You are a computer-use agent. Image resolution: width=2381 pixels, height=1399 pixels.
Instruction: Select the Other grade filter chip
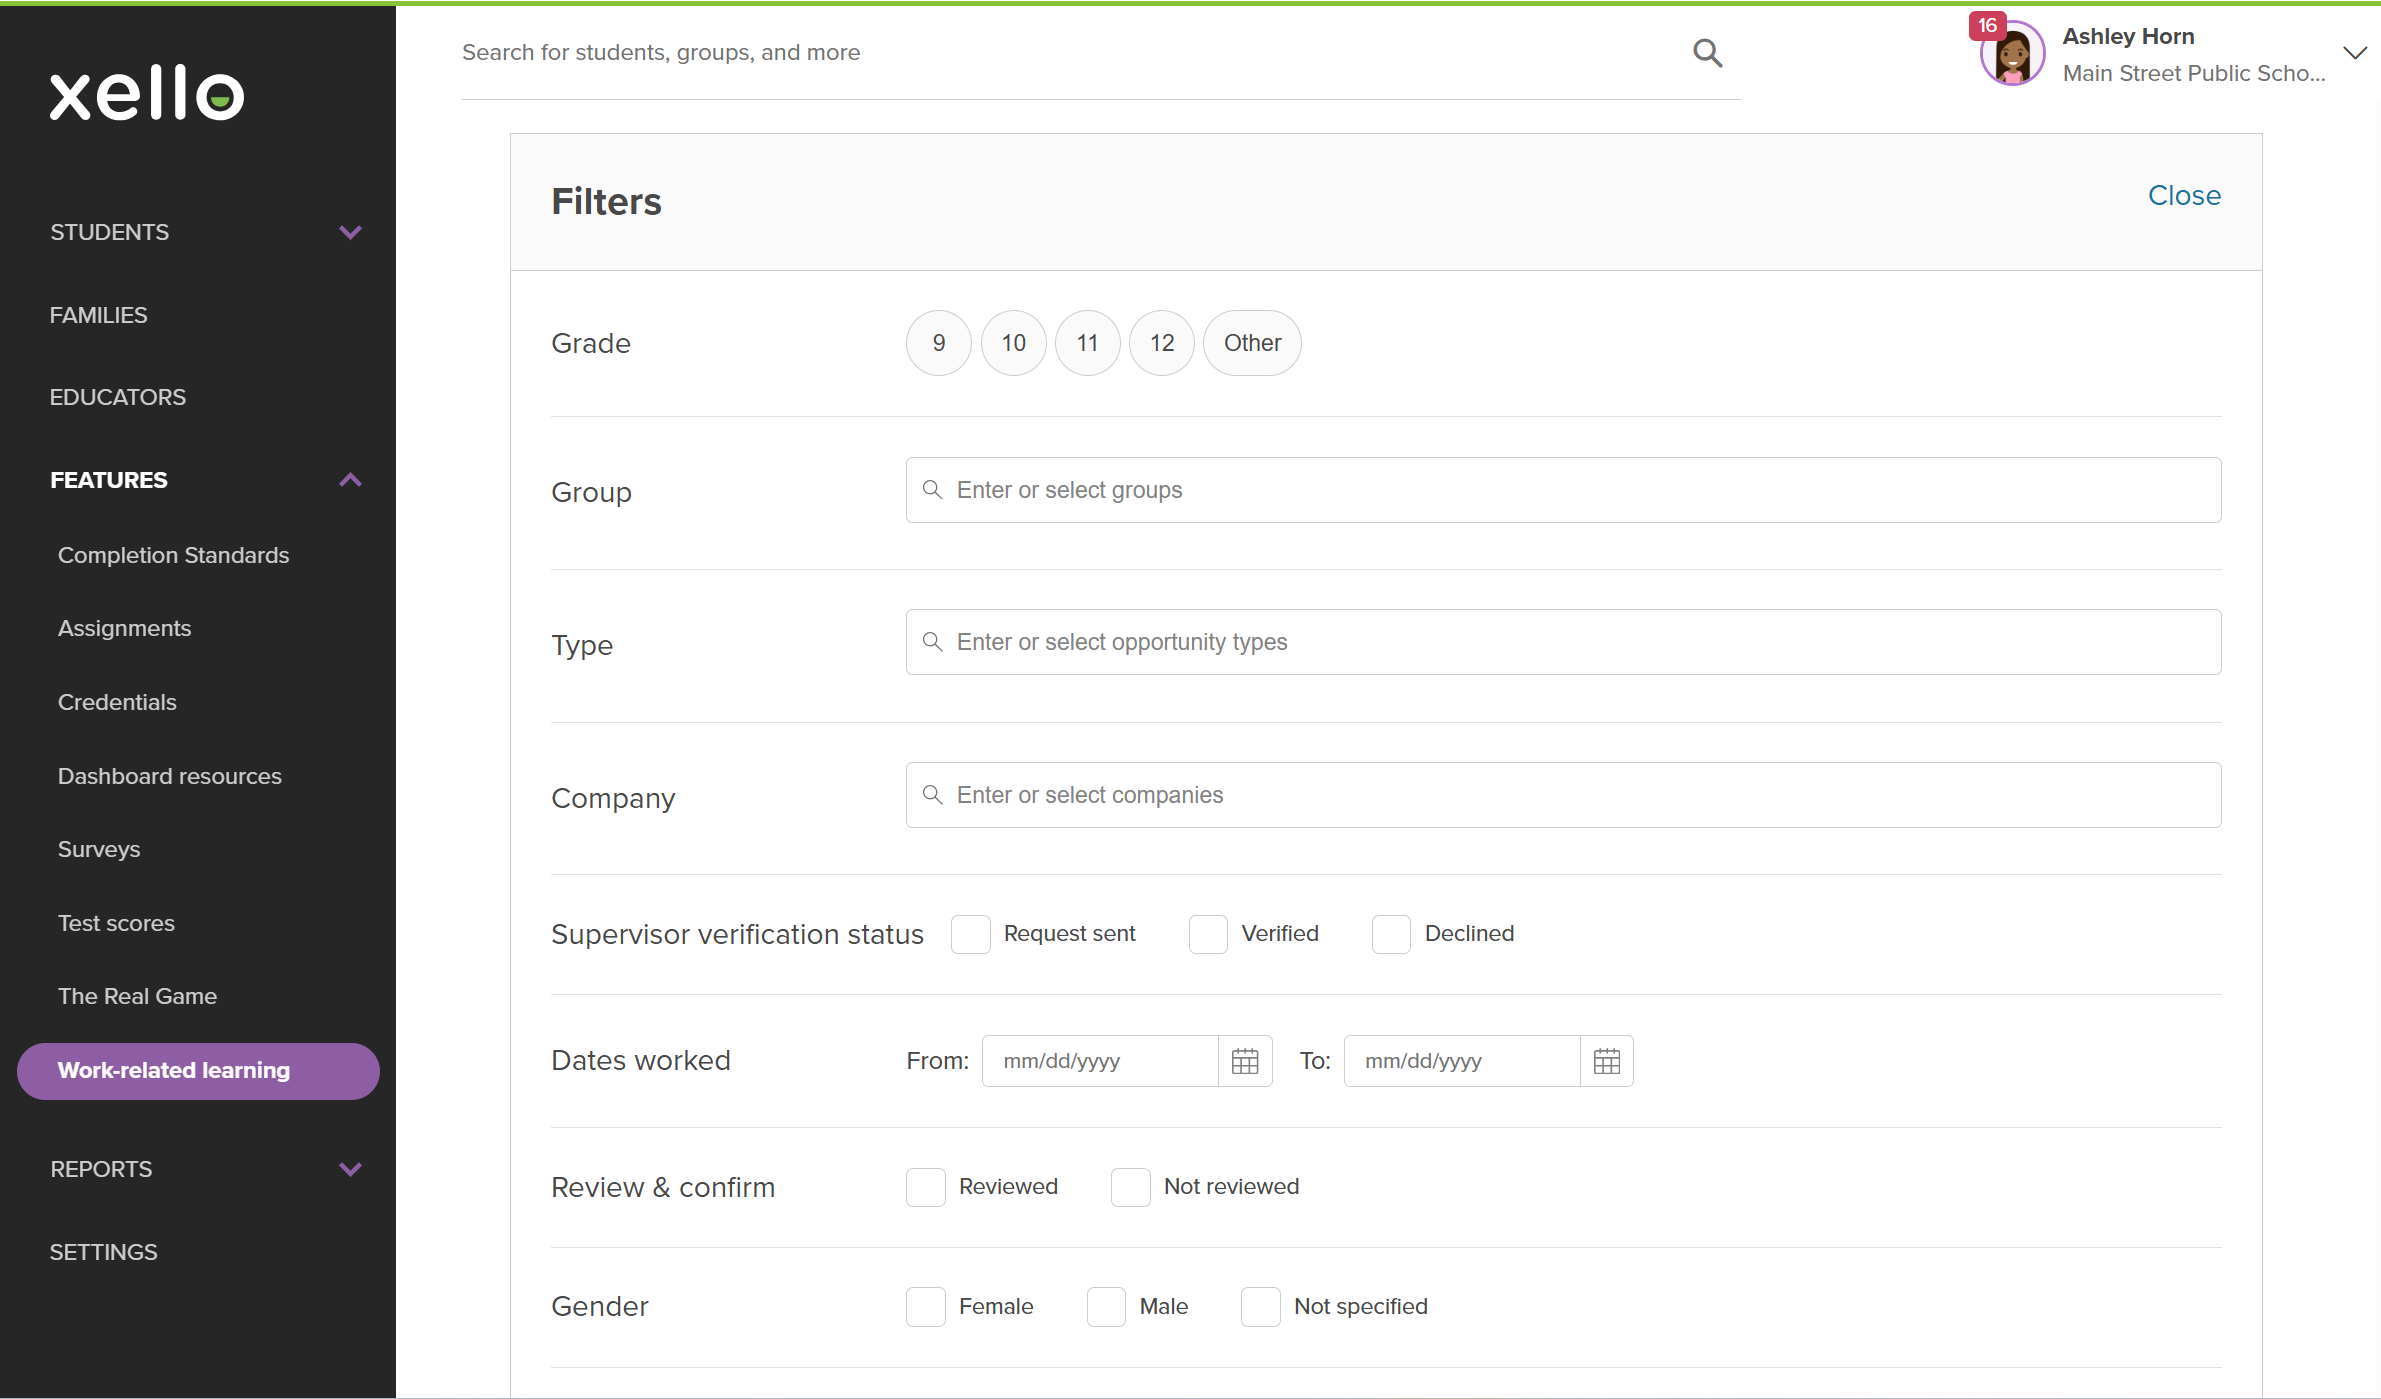(1251, 343)
